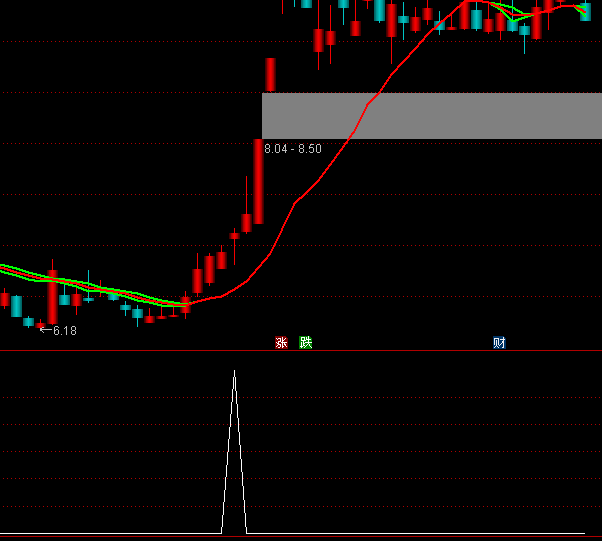Click the flat white indicator baseline
Screen dimensions: 602x541
[x=100, y=533]
